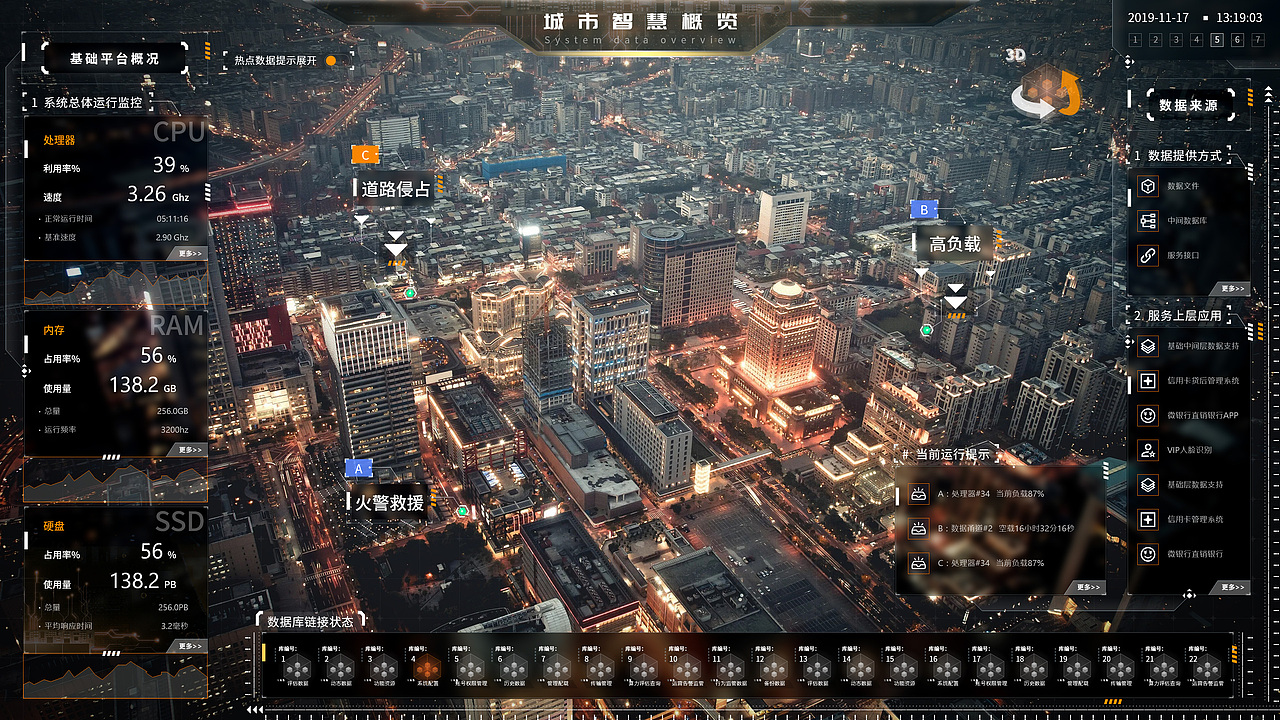This screenshot has width=1280, height=720.
Task: Click the blue B marker tag
Action: click(924, 210)
